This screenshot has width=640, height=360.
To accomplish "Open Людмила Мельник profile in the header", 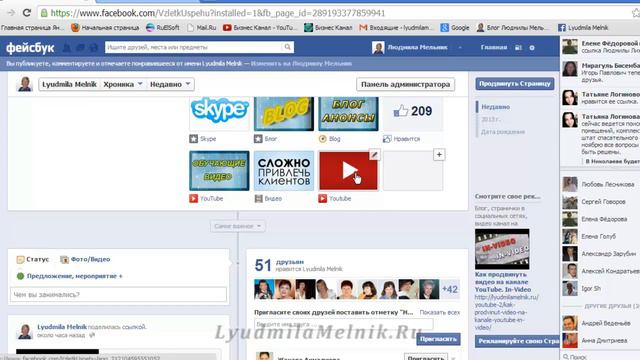I will (x=410, y=47).
